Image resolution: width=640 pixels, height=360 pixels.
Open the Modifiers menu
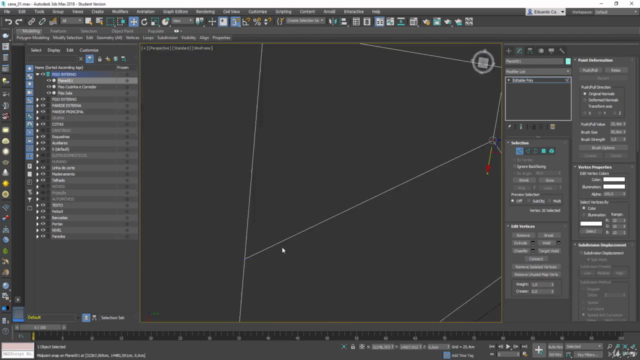[x=120, y=12]
